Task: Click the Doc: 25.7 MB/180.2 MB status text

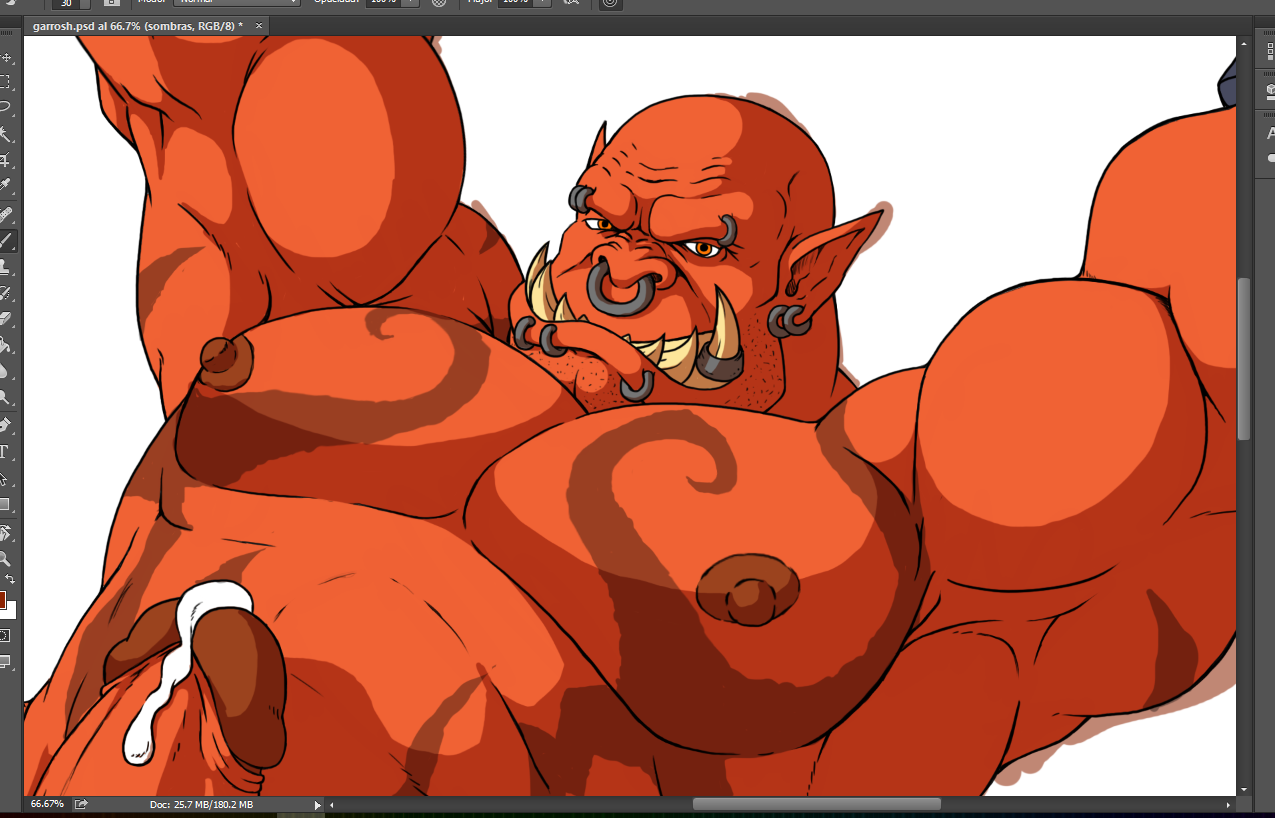Action: point(201,804)
